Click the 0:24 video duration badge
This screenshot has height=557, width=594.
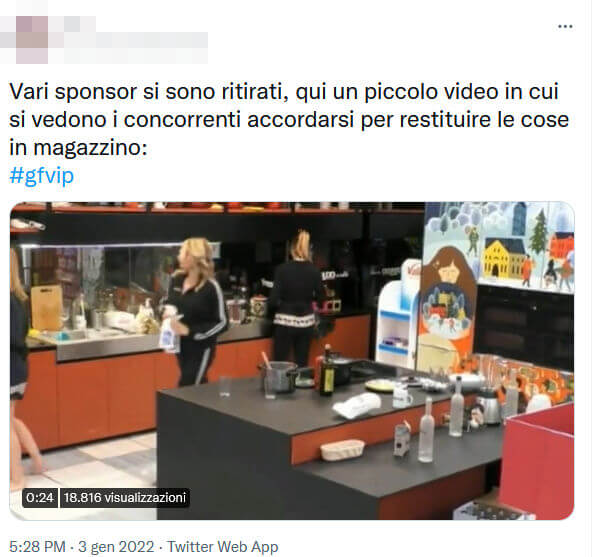point(40,498)
